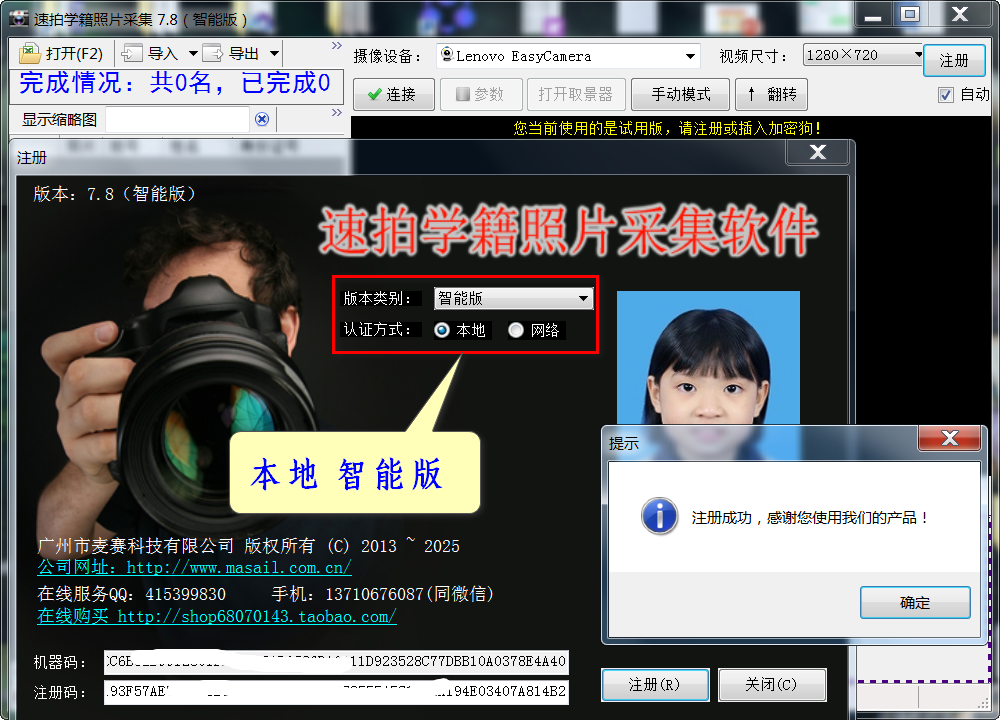Viewport: 1000px width, 720px height.
Task: Click the 注册成功，感谢您使用我们的产品 message text
Action: point(810,517)
